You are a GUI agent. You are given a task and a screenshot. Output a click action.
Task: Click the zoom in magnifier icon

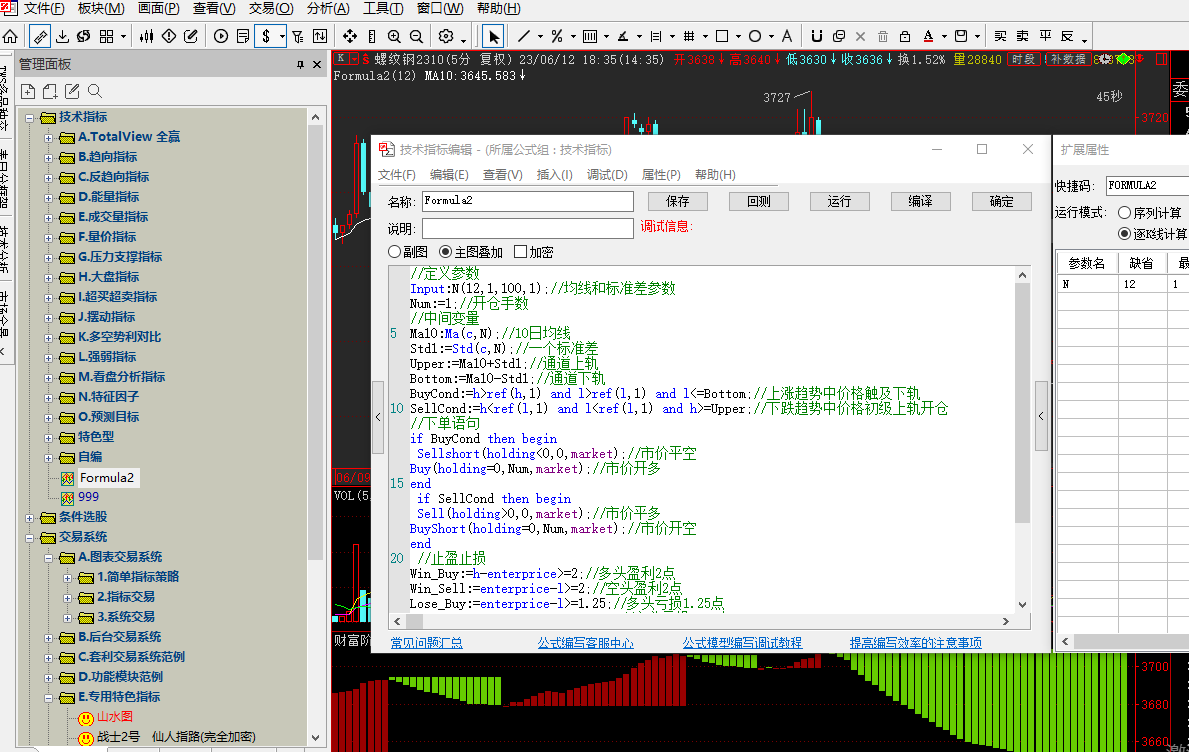(x=394, y=36)
